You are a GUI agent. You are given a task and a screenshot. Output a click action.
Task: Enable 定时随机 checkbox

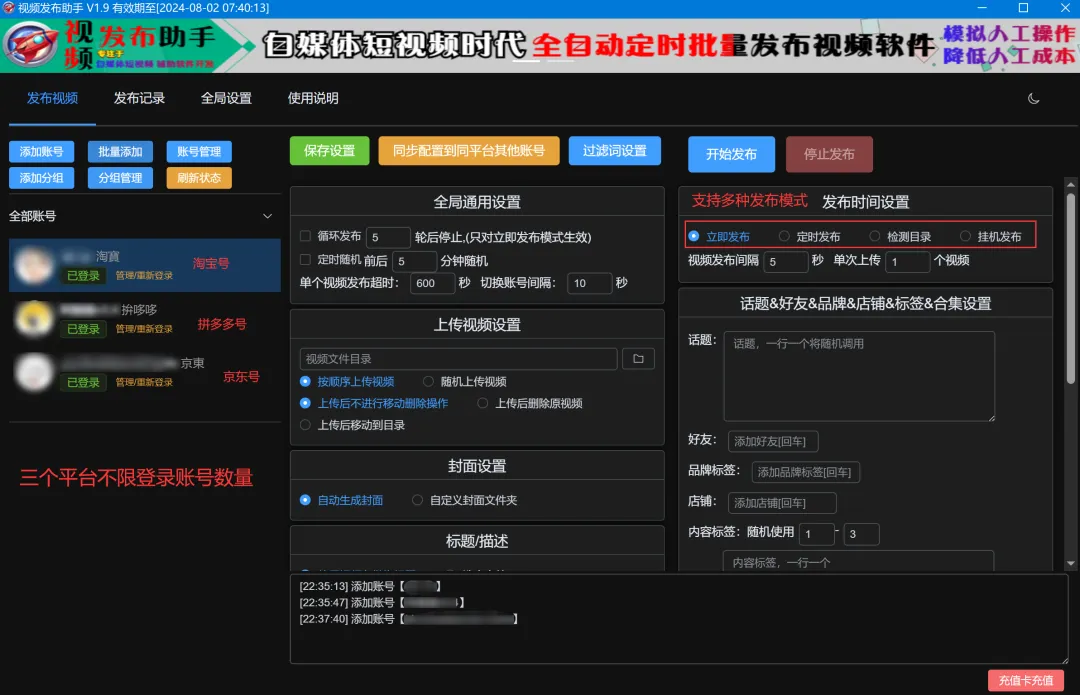(305, 260)
